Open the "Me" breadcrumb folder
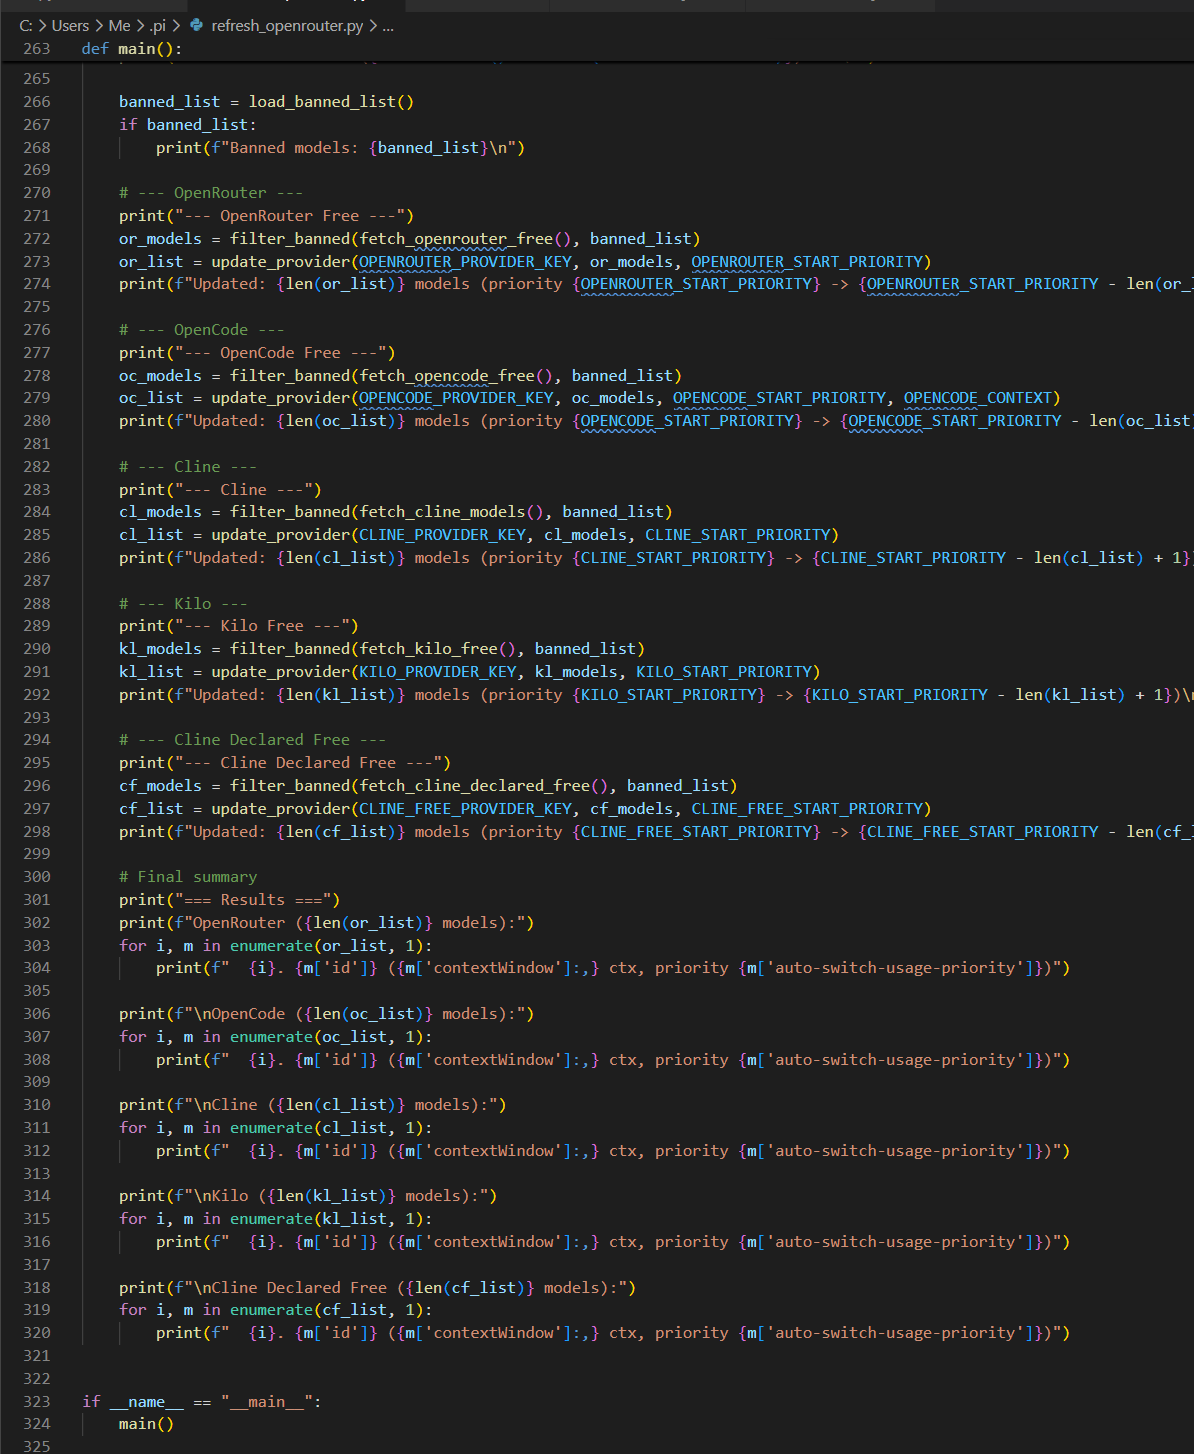 point(119,25)
